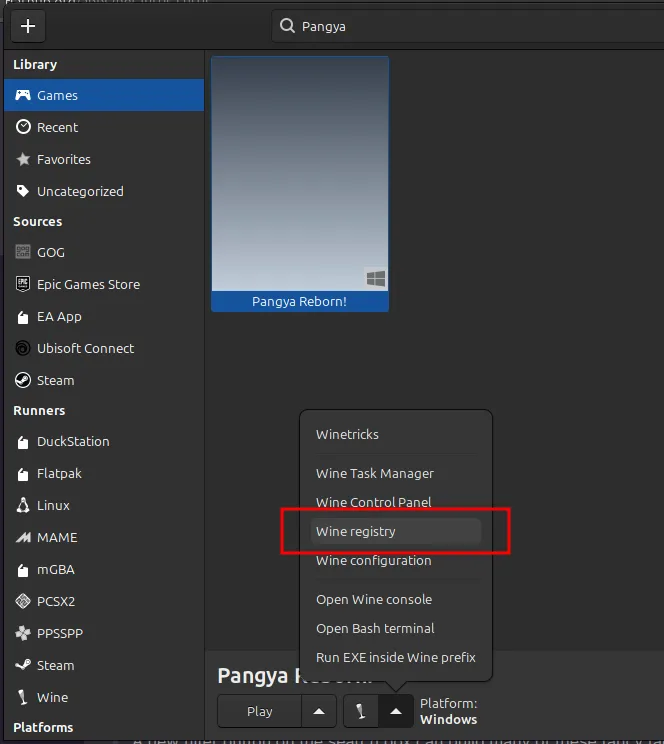Click the Linux penguin icon
The image size is (664, 744).
(23, 505)
